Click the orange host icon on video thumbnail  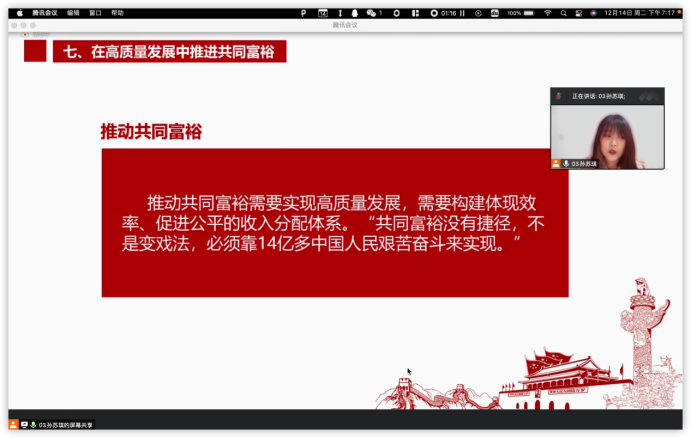tap(556, 163)
